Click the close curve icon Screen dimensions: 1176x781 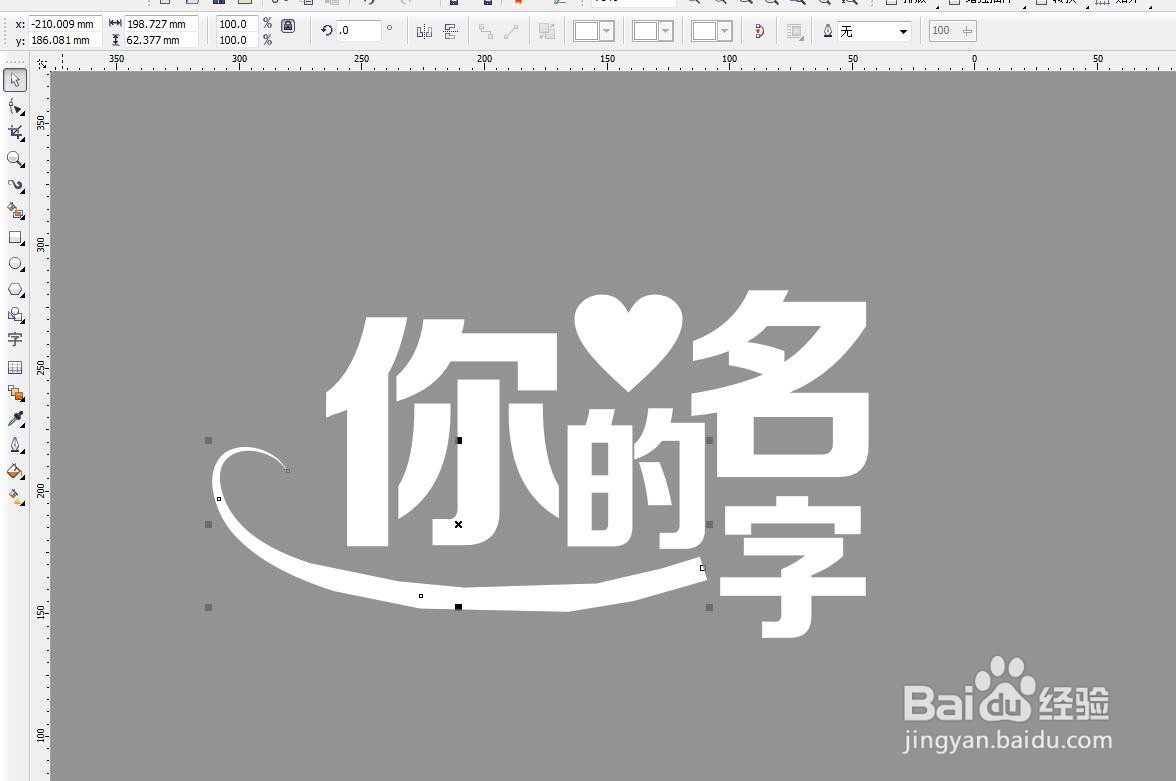759,31
